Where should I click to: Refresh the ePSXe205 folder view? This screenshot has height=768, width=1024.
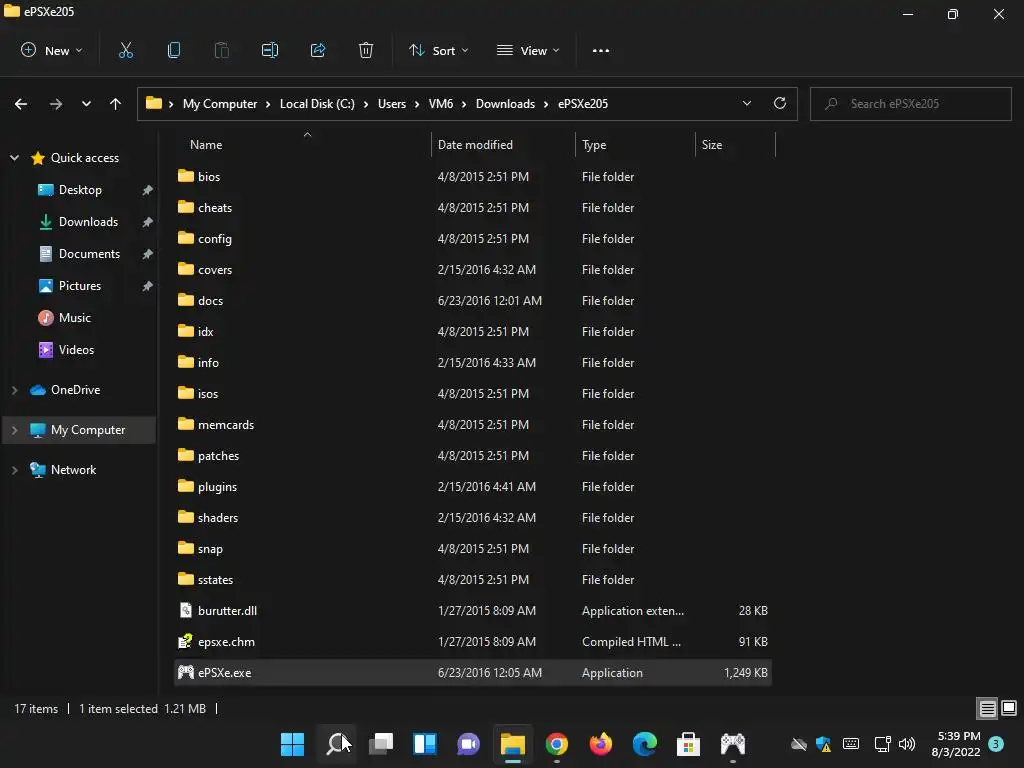[x=780, y=103]
